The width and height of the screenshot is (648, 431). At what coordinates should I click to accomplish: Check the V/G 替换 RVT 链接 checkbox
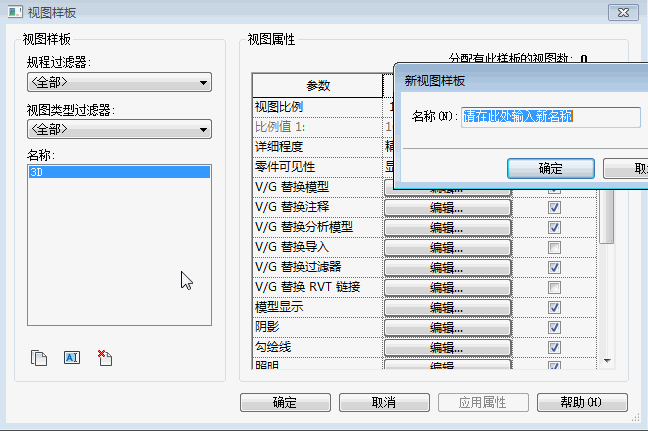(x=554, y=287)
